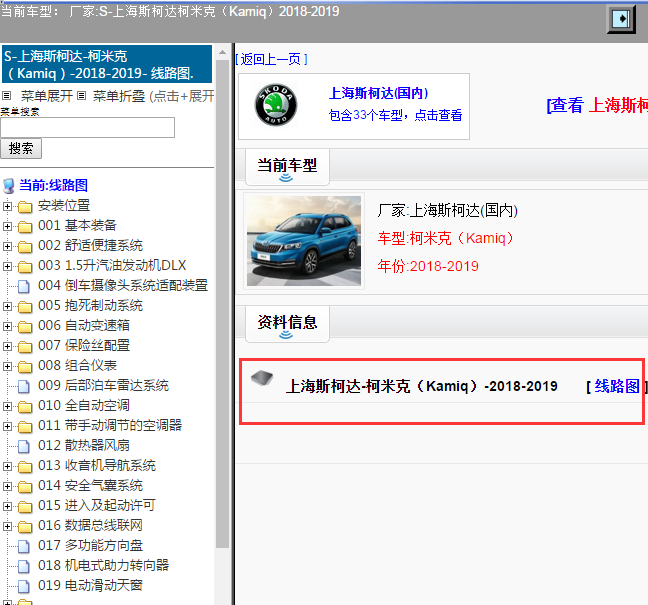Screen dimensions: 648x605
Task: Click folder icon of 002 舒适便捷系统
Action: coord(25,246)
